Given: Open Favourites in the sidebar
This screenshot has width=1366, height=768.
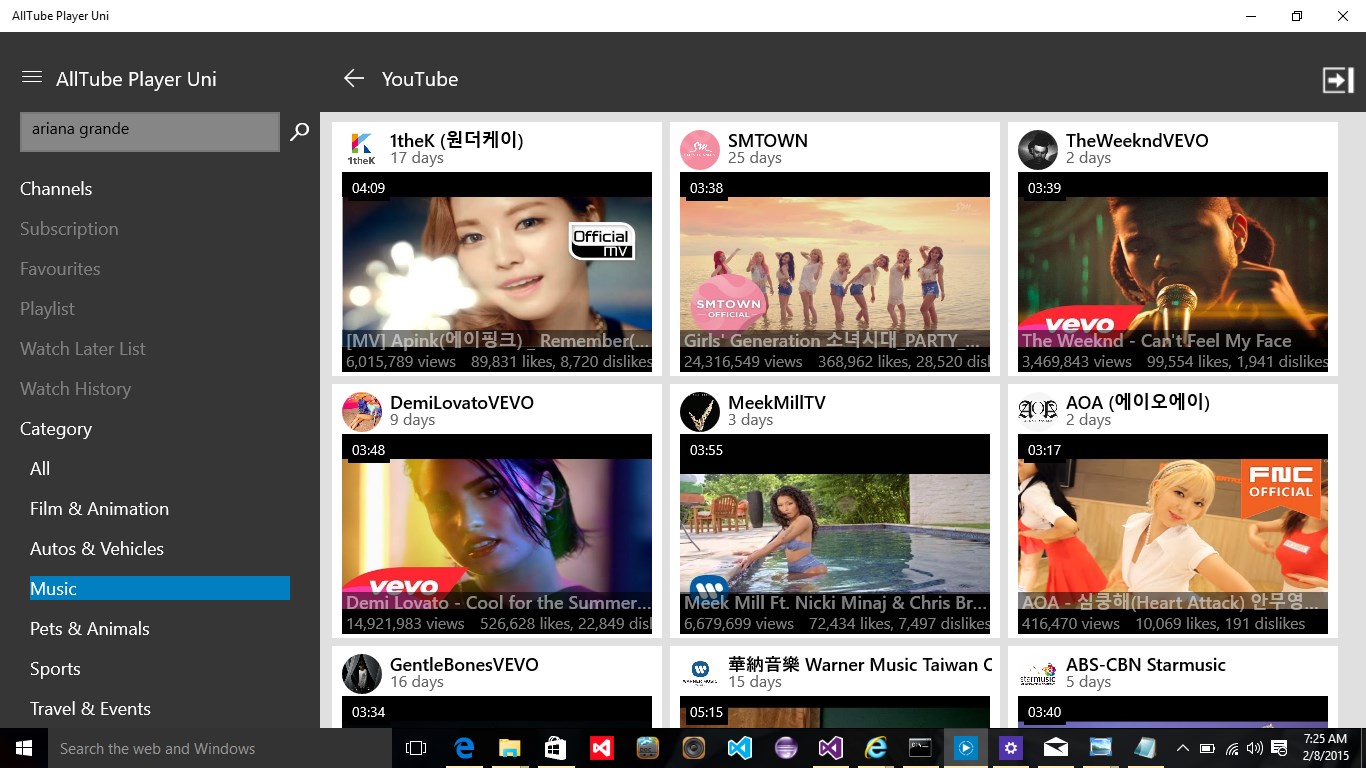Looking at the screenshot, I should pyautogui.click(x=60, y=269).
